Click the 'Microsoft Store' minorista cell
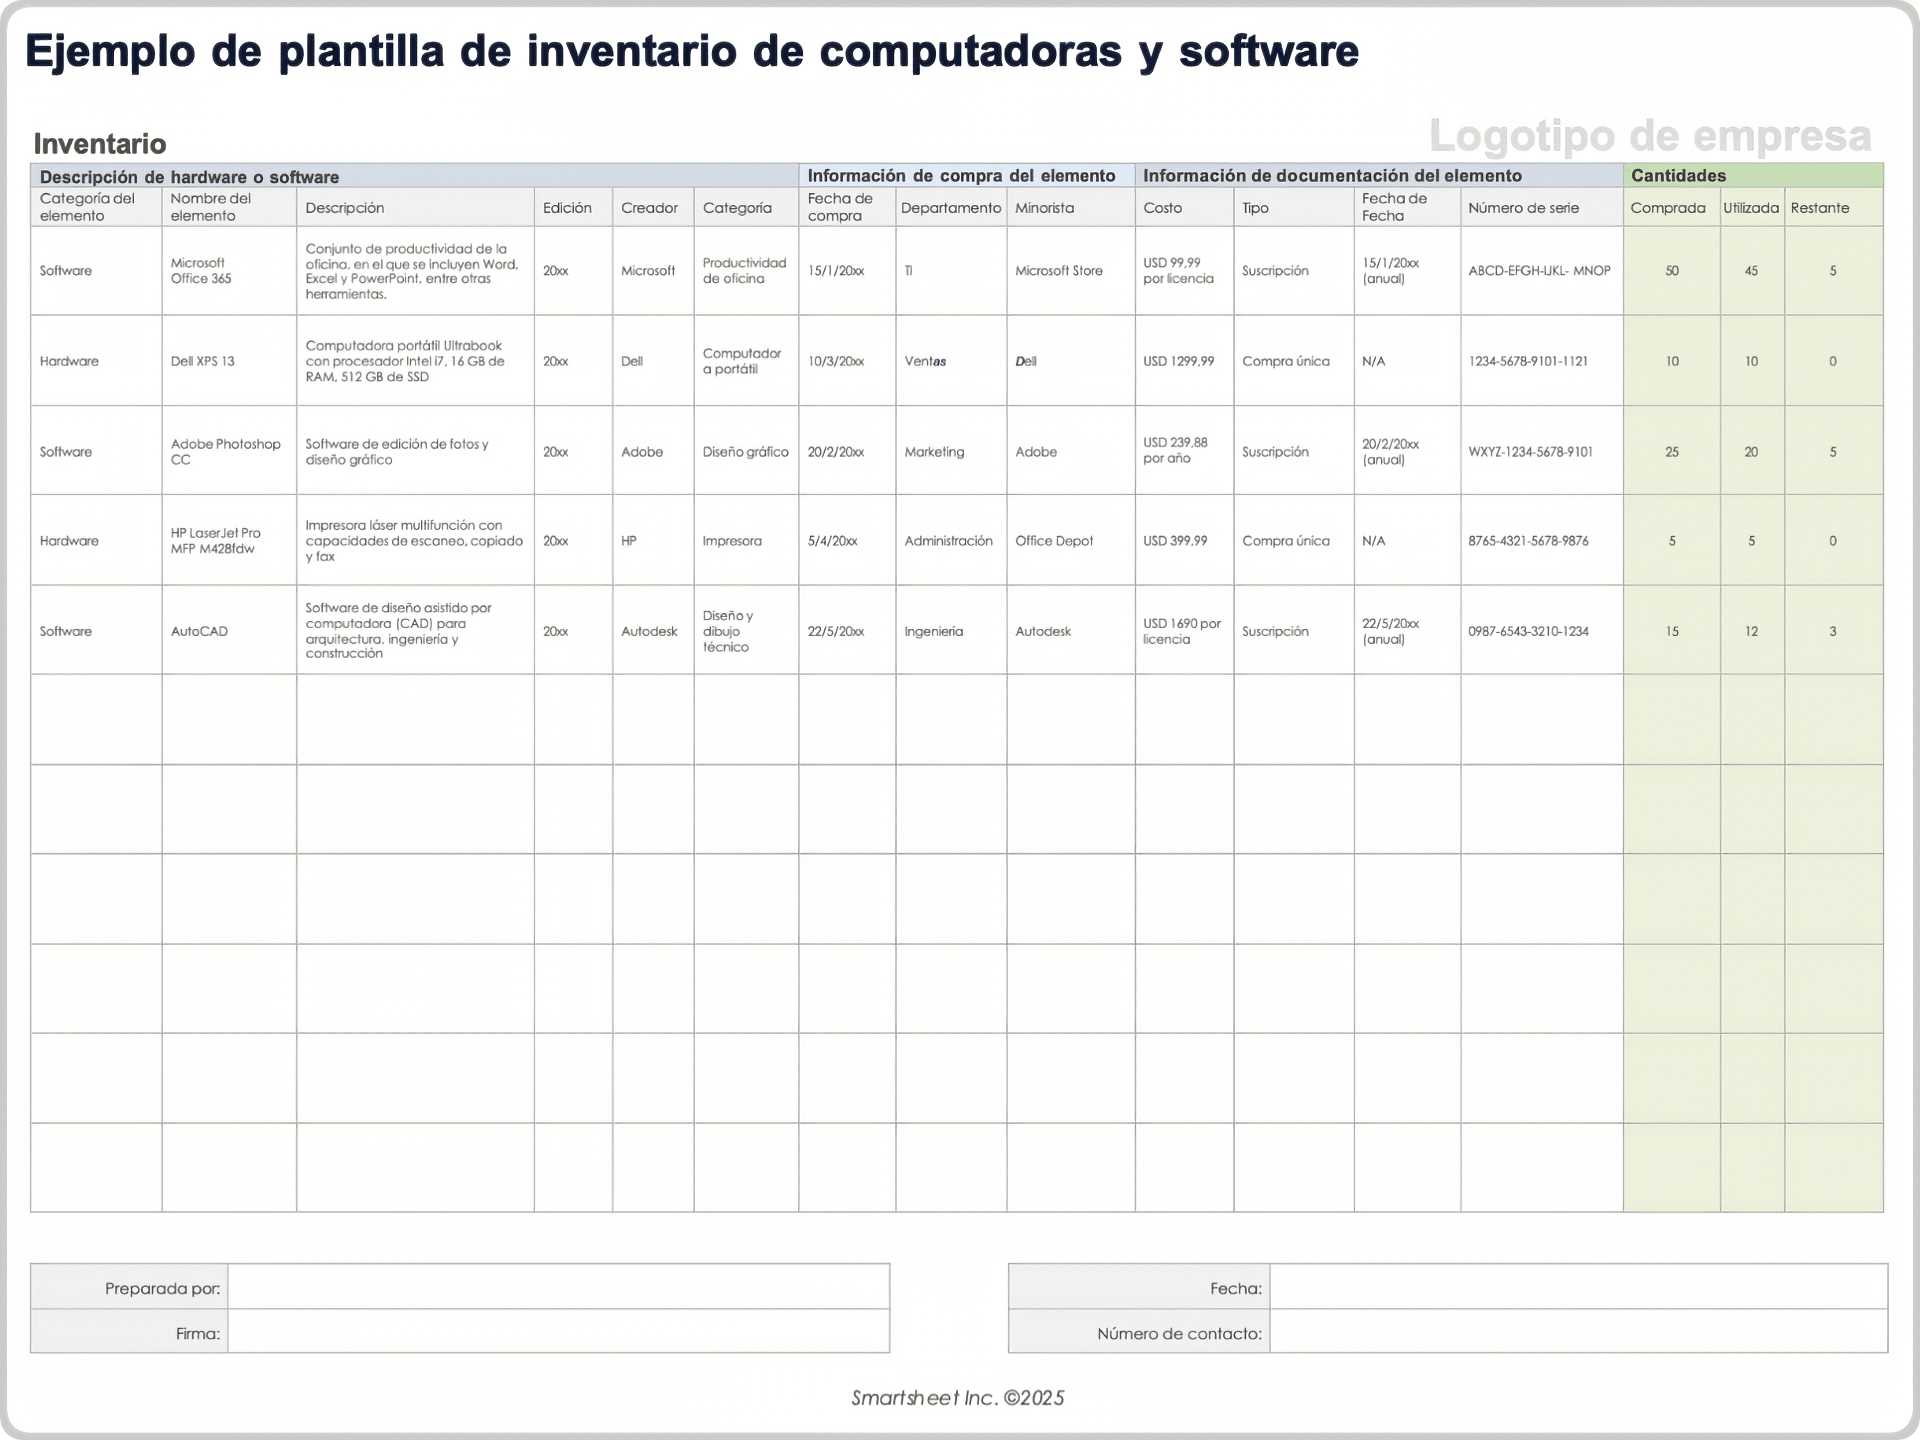Viewport: 1920px width, 1440px height. point(1059,270)
